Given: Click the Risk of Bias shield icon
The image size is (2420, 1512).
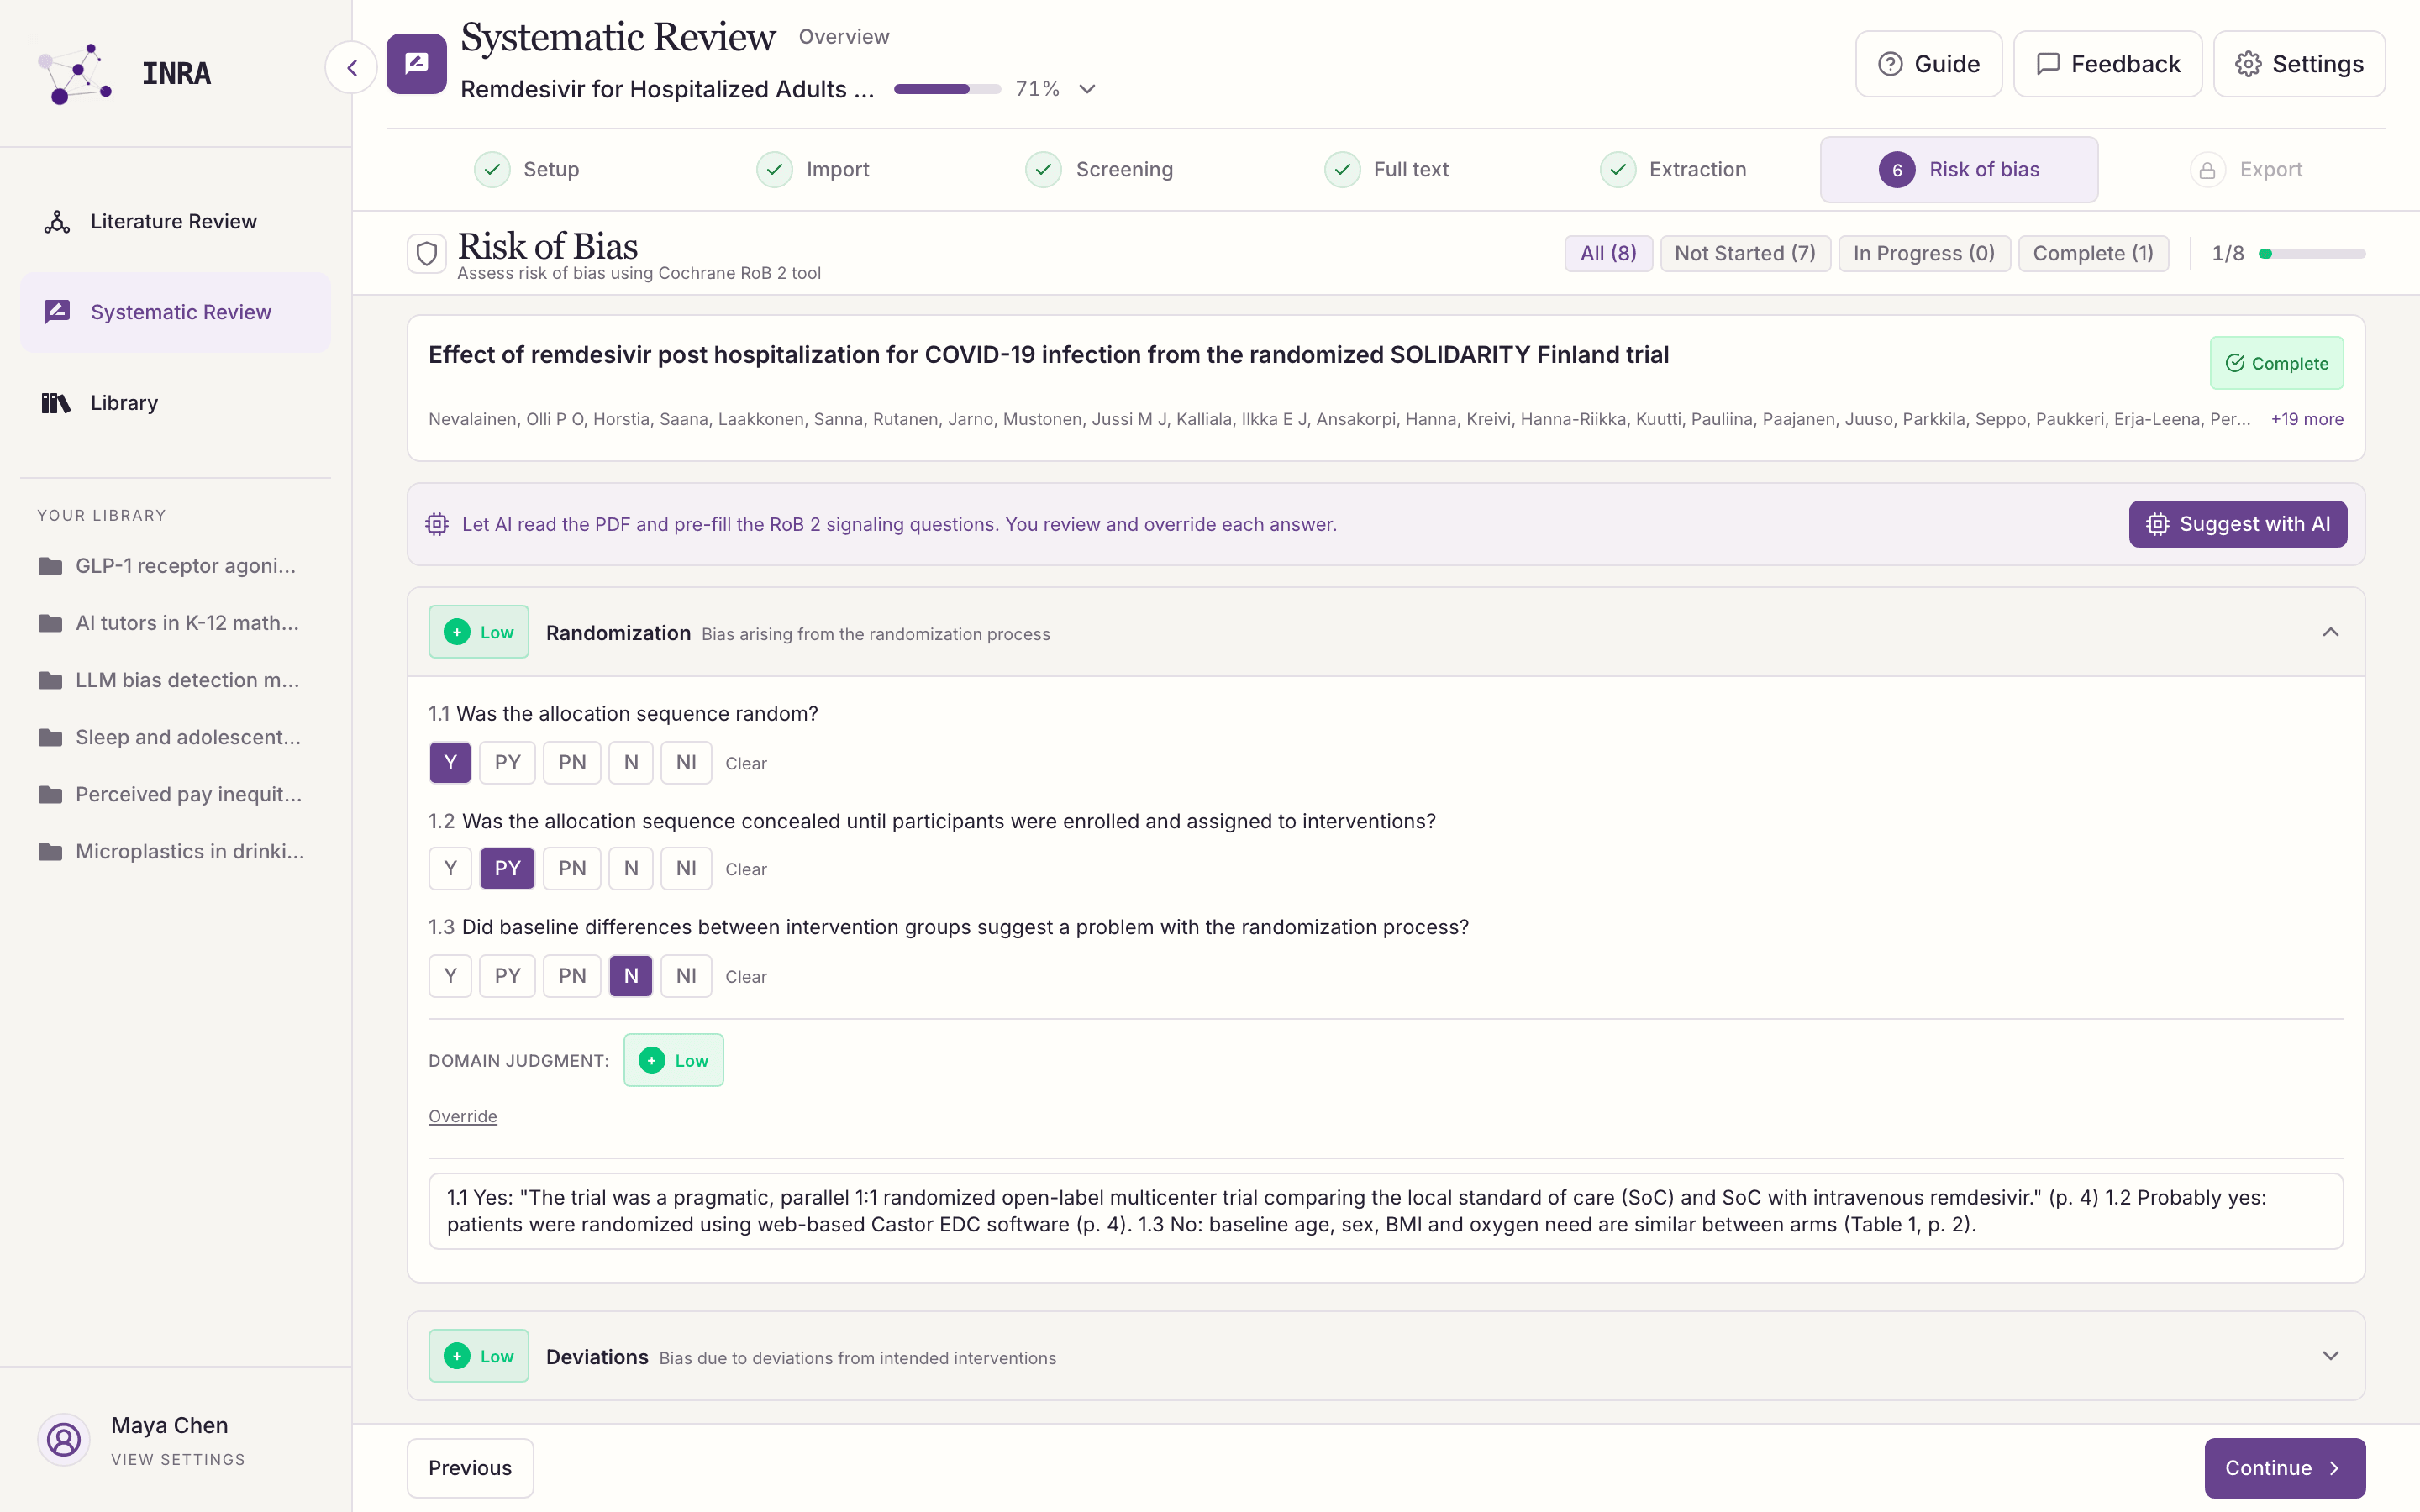Looking at the screenshot, I should [x=427, y=253].
